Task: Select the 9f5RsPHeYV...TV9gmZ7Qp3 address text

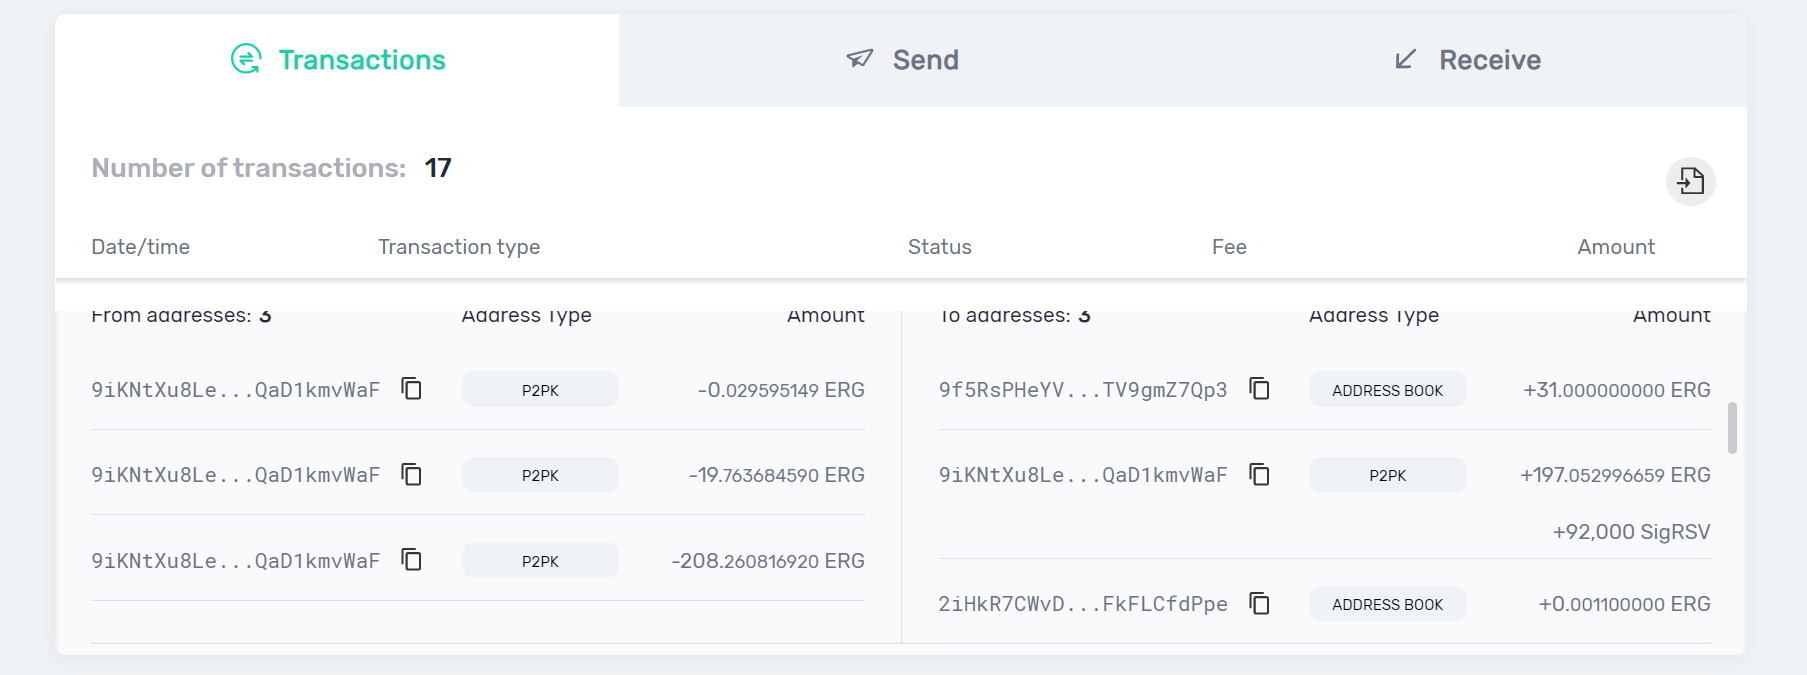Action: pos(1083,390)
